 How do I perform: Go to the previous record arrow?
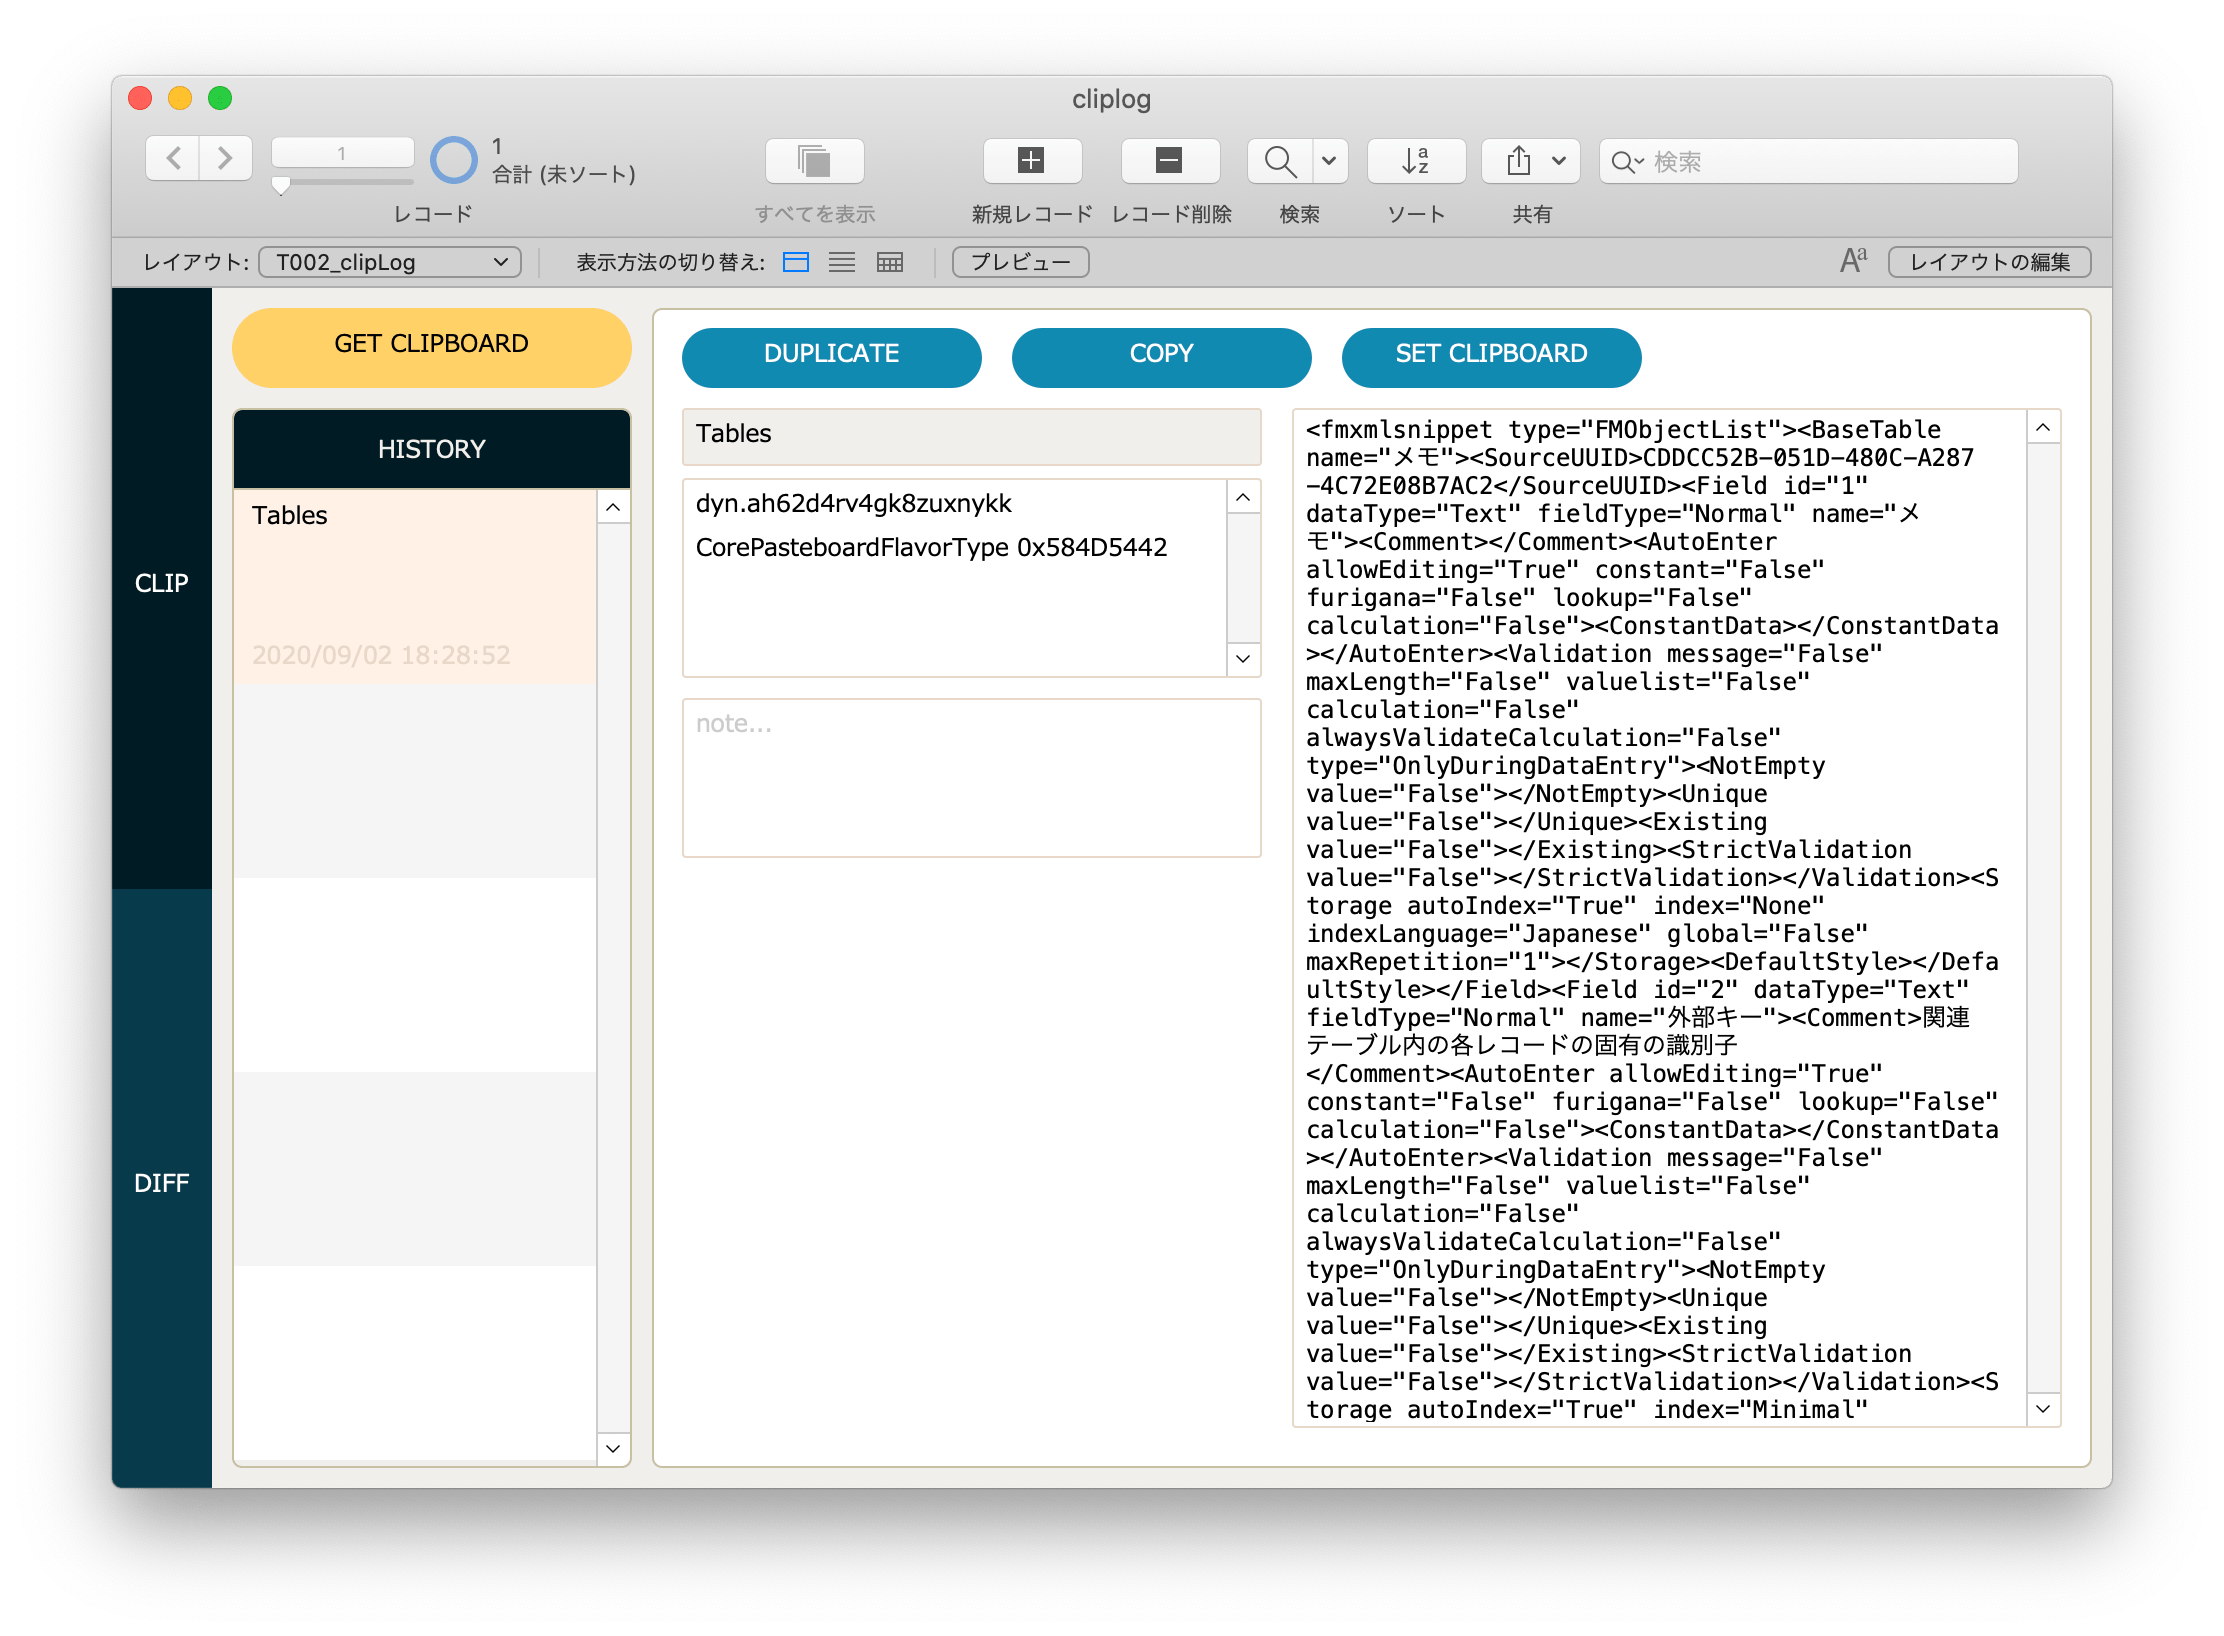[174, 159]
